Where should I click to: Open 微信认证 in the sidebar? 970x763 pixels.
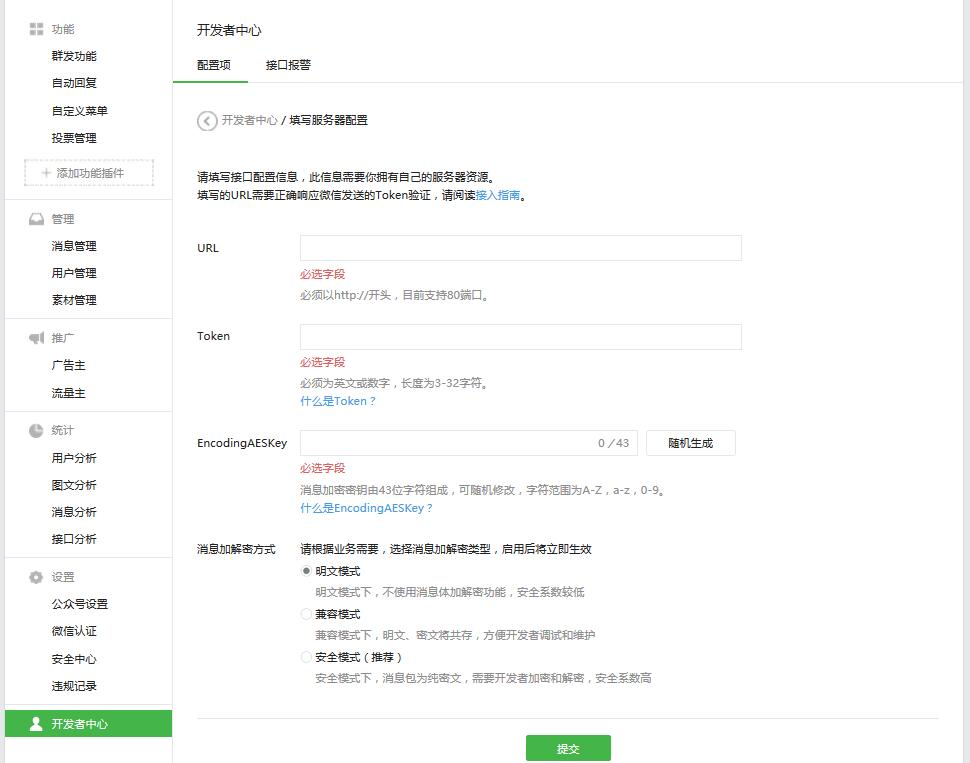click(74, 631)
